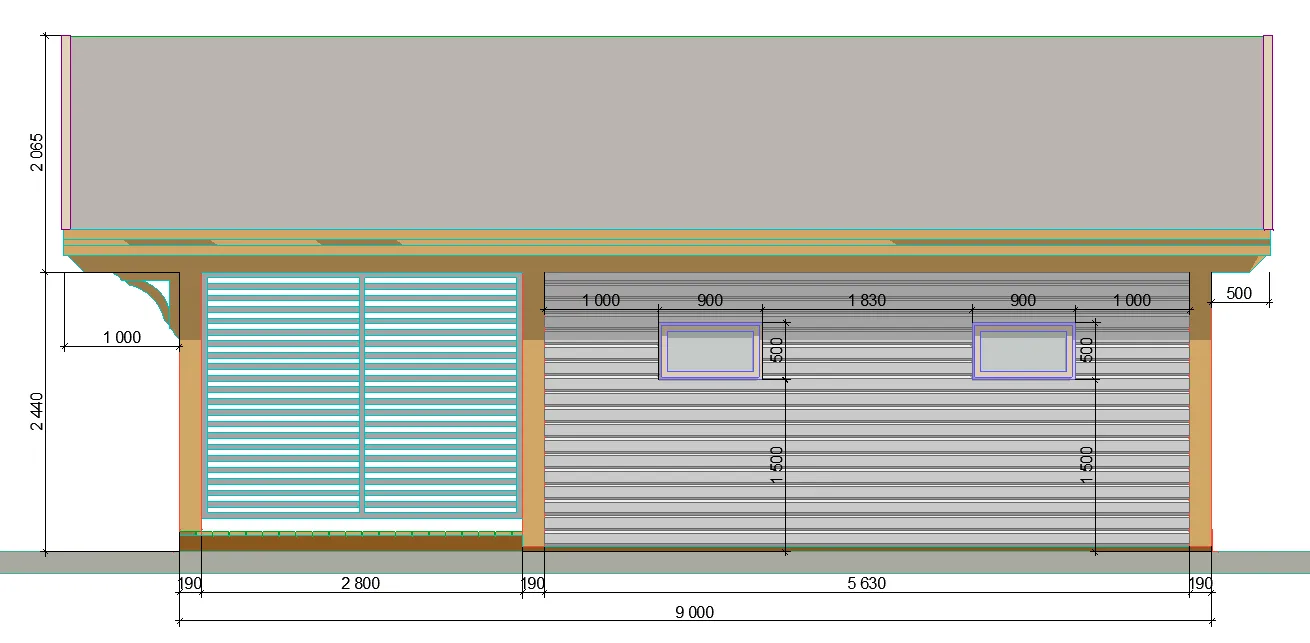This screenshot has width=1310, height=643.
Task: Click the 9 000 overall width dimension
Action: pos(694,612)
